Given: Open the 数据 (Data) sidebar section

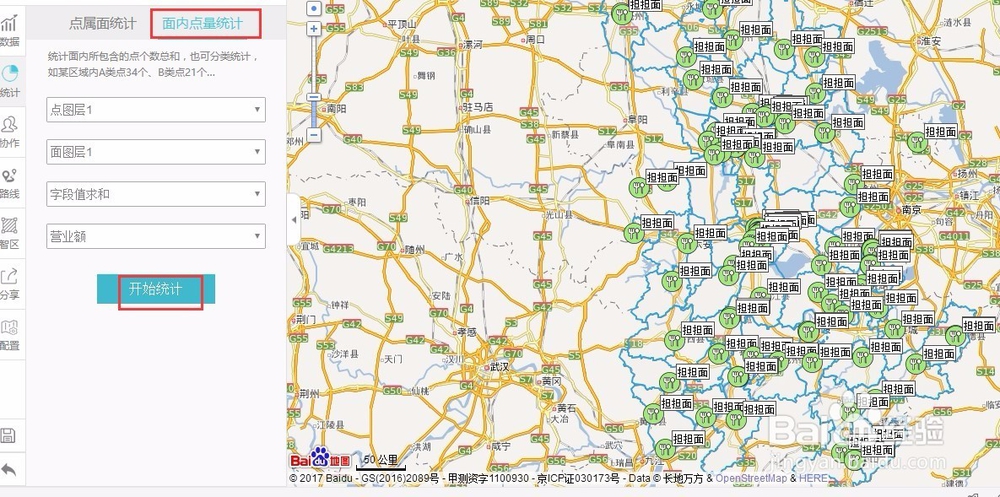Looking at the screenshot, I should coord(10,31).
